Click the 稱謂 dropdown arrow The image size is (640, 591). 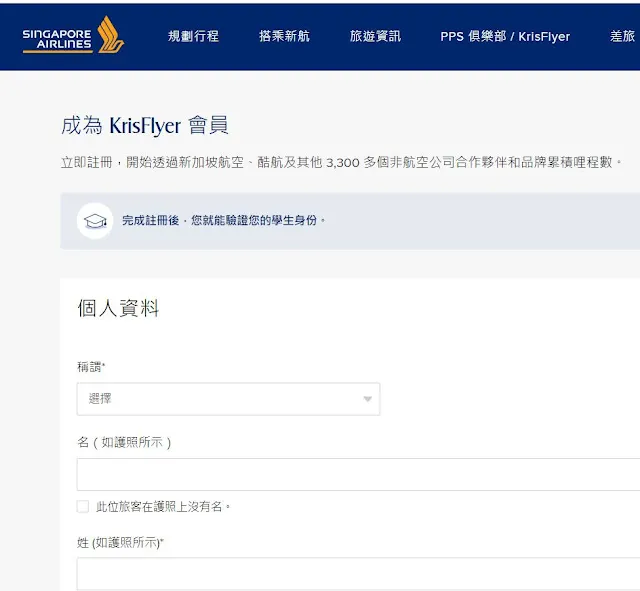pos(368,399)
